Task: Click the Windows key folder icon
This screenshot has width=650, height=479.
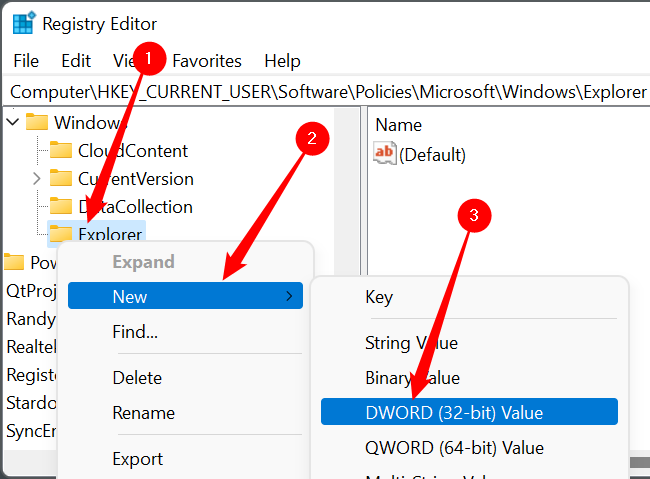Action: pyautogui.click(x=37, y=123)
